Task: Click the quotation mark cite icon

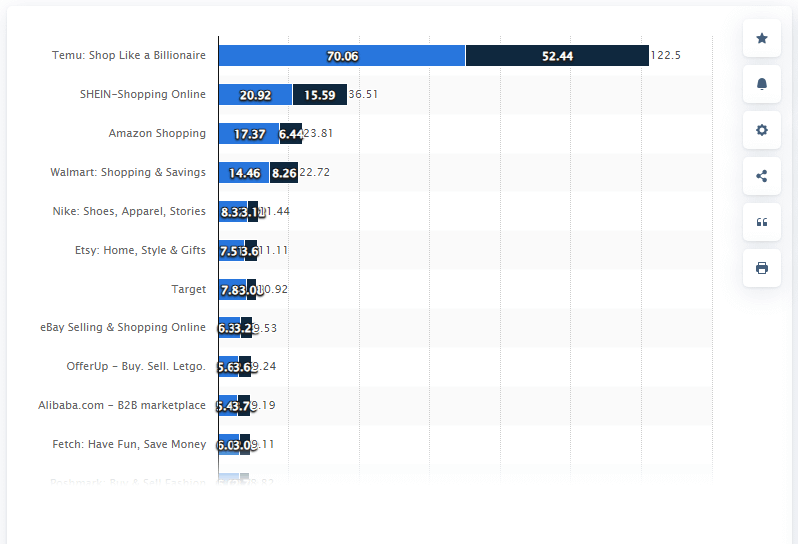Action: point(762,222)
